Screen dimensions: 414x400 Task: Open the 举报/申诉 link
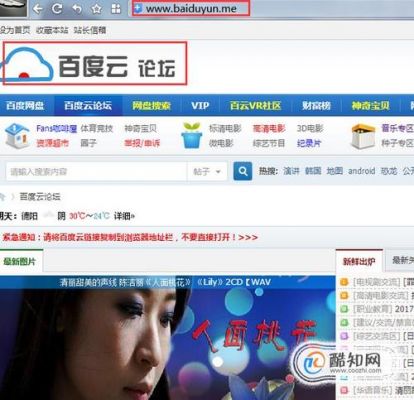coord(142,143)
